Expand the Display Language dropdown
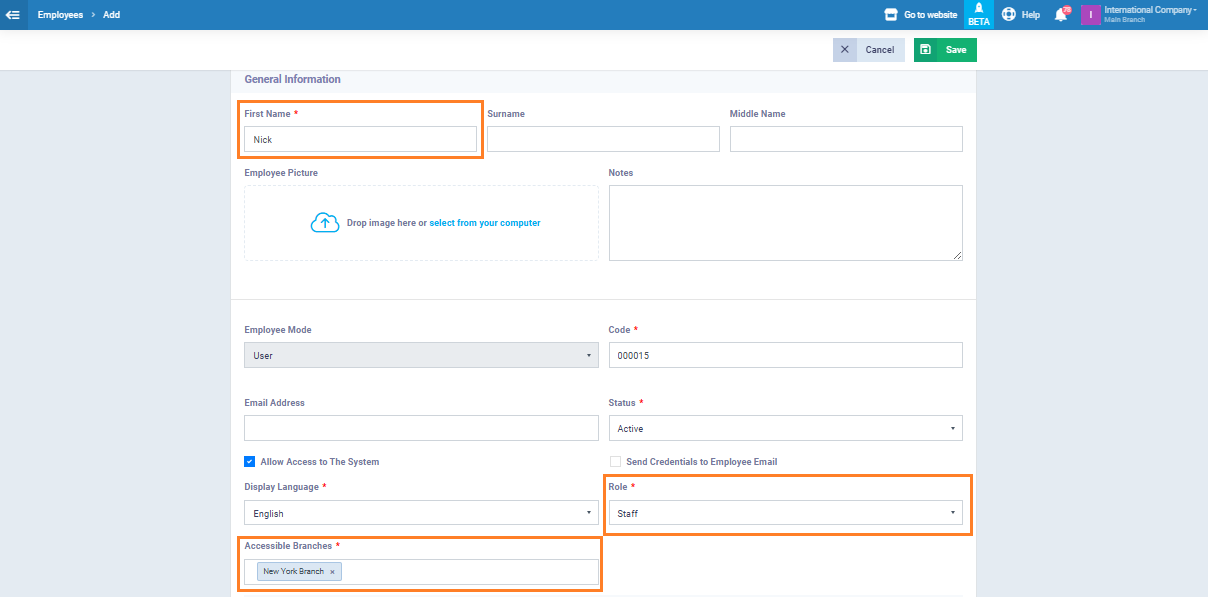The width and height of the screenshot is (1208, 597). coord(421,514)
